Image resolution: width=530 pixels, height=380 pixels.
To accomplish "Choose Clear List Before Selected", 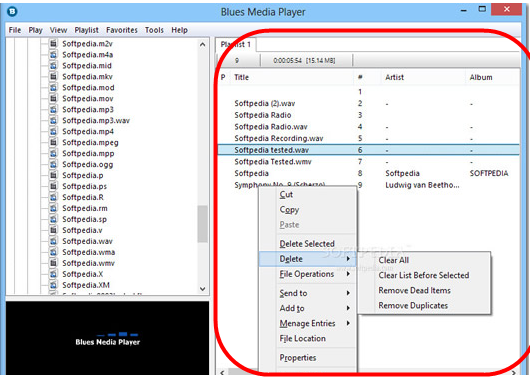I will tap(424, 275).
